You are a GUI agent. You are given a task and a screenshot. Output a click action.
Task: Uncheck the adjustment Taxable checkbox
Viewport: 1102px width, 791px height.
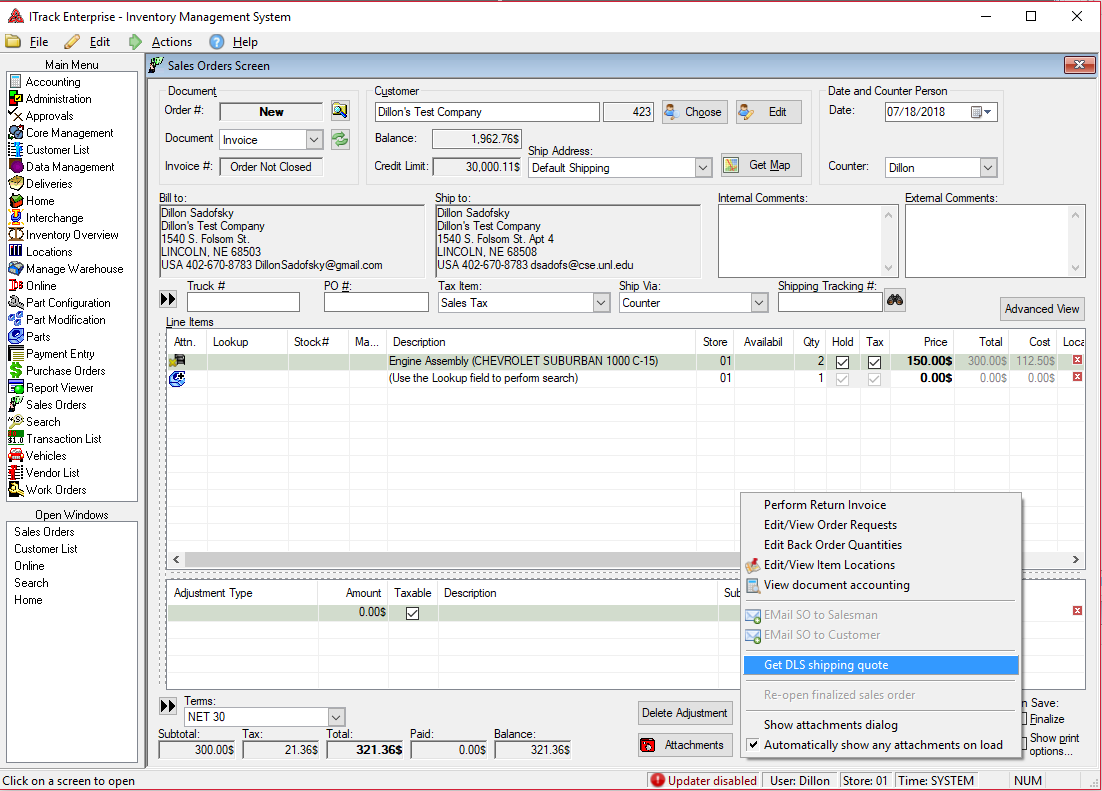(x=412, y=613)
